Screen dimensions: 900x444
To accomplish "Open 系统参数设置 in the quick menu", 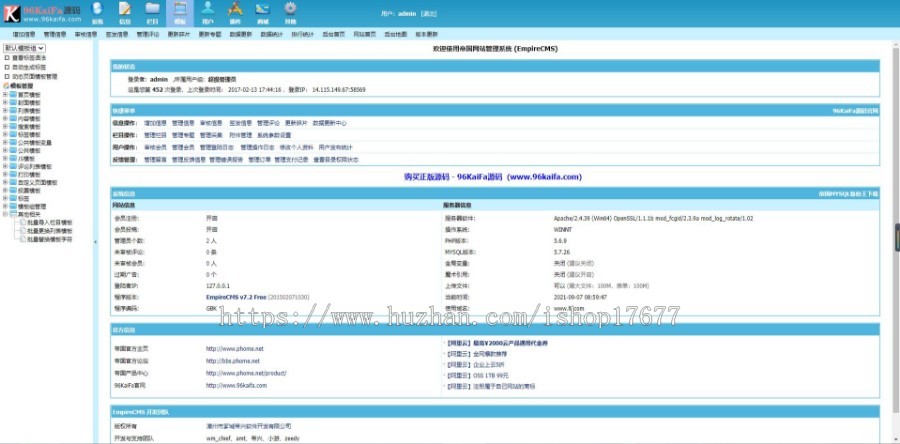I will click(x=274, y=136).
